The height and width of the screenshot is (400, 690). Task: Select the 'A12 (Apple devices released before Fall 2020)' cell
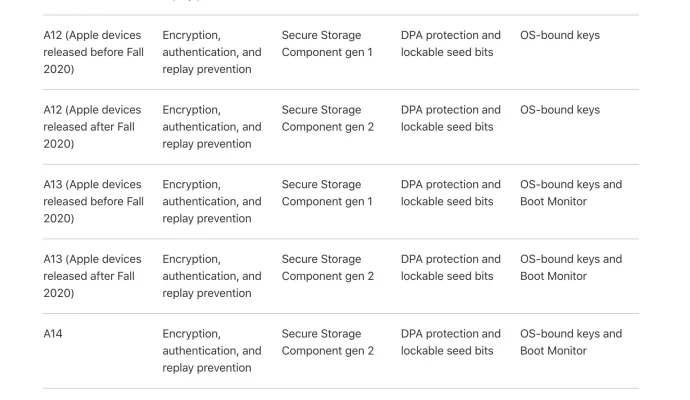[94, 52]
